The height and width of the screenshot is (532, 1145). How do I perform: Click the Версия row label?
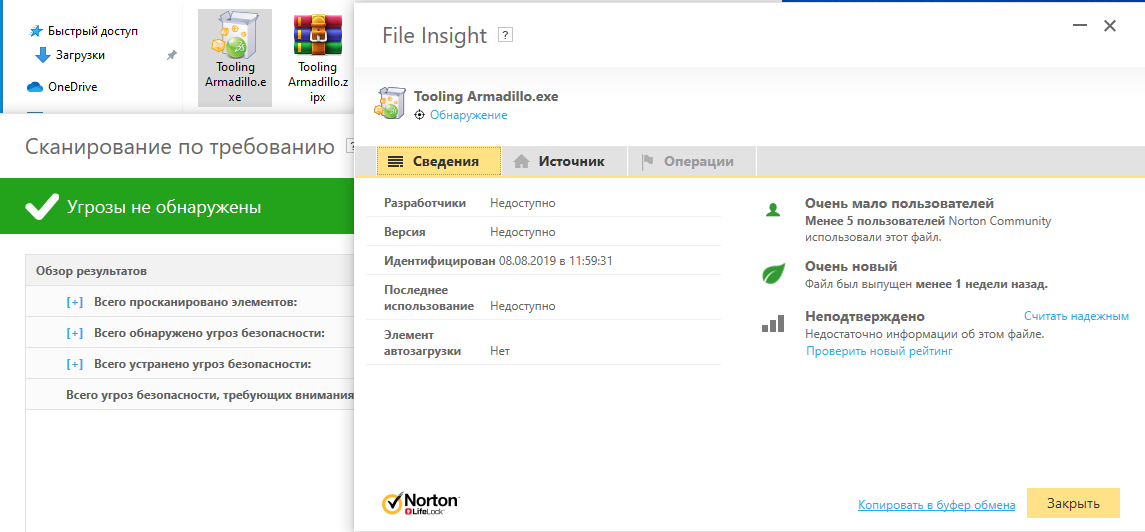point(405,232)
